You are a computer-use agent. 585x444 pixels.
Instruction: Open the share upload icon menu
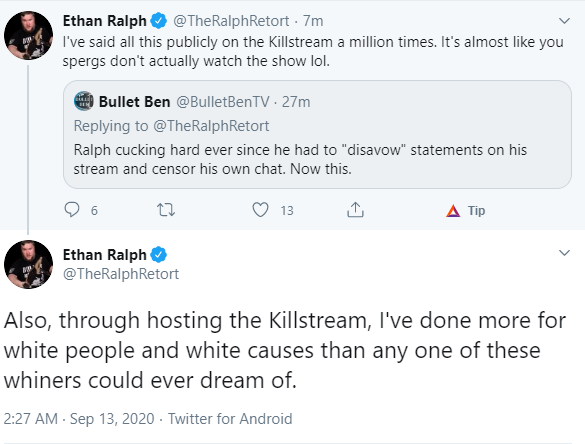(x=355, y=210)
